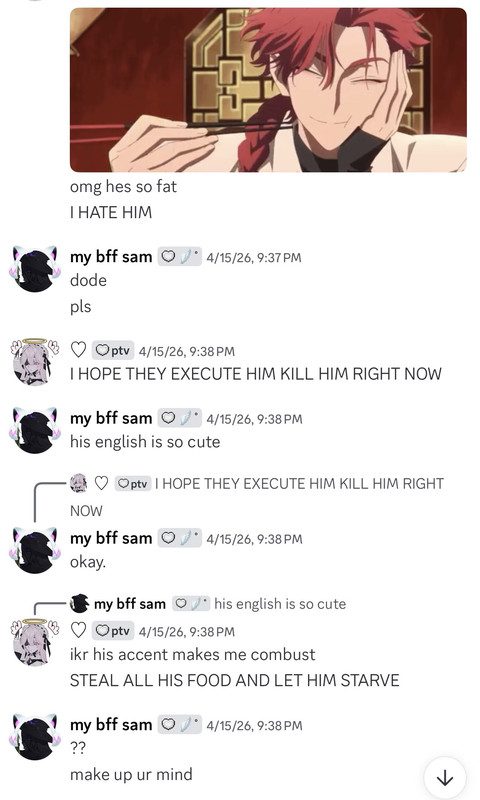Jump to latest messages with down arrow button
Viewport: 480px width, 800px height.
(x=445, y=778)
